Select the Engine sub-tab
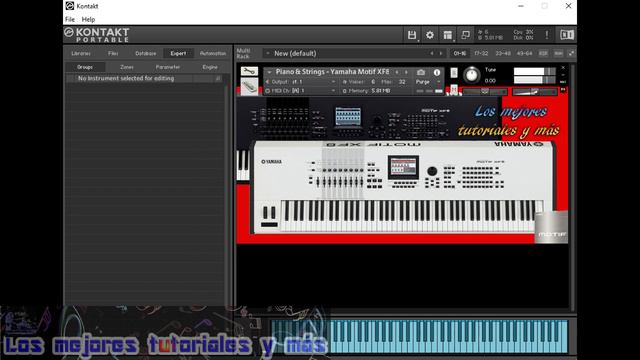Screen dimensions: 640x360 [x=210, y=67]
